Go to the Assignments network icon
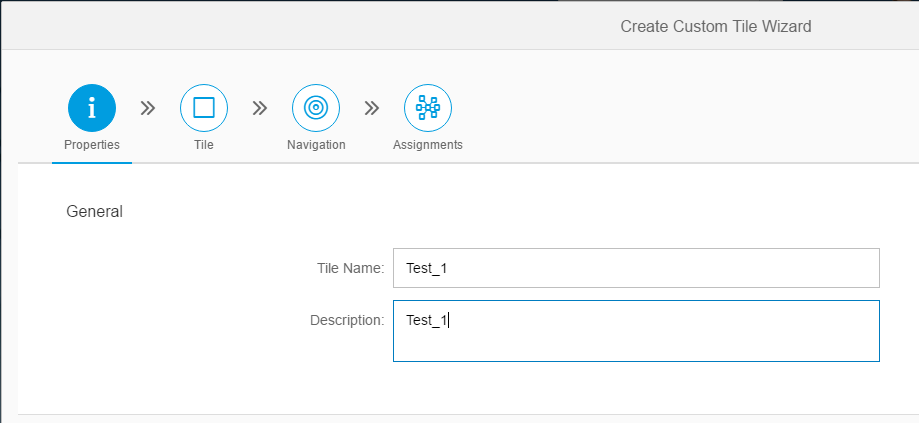The image size is (919, 423). coord(428,108)
